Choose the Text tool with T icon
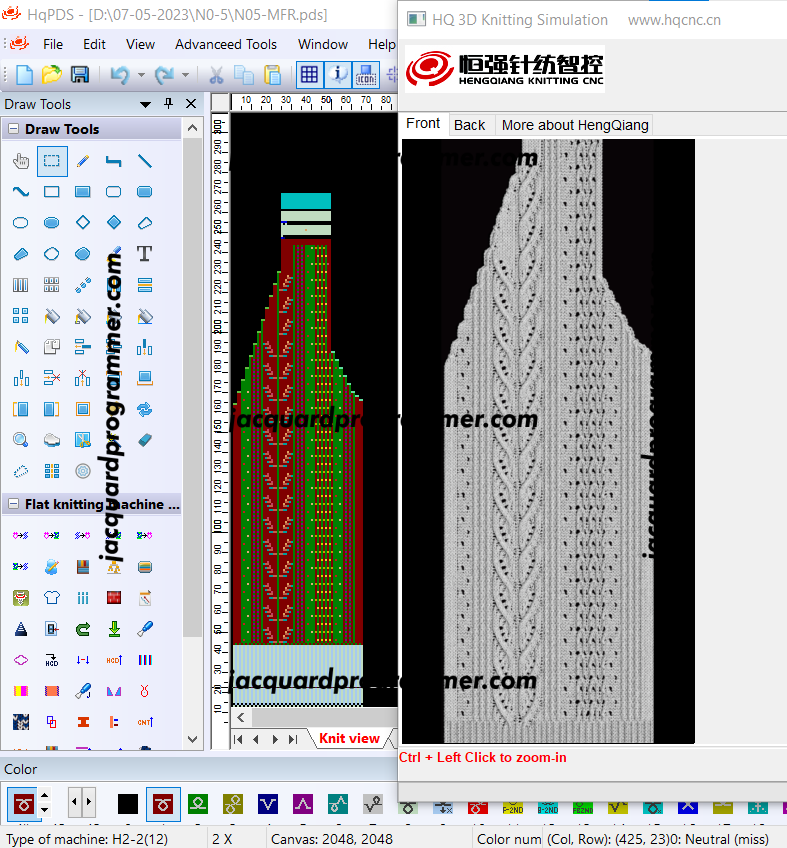This screenshot has width=787, height=848. click(144, 254)
